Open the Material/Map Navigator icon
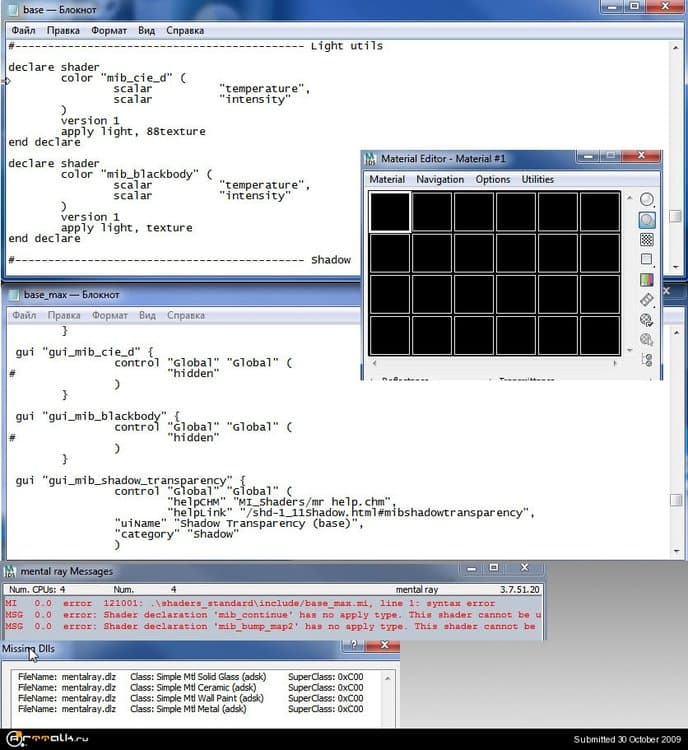The width and height of the screenshot is (688, 750). 646,360
